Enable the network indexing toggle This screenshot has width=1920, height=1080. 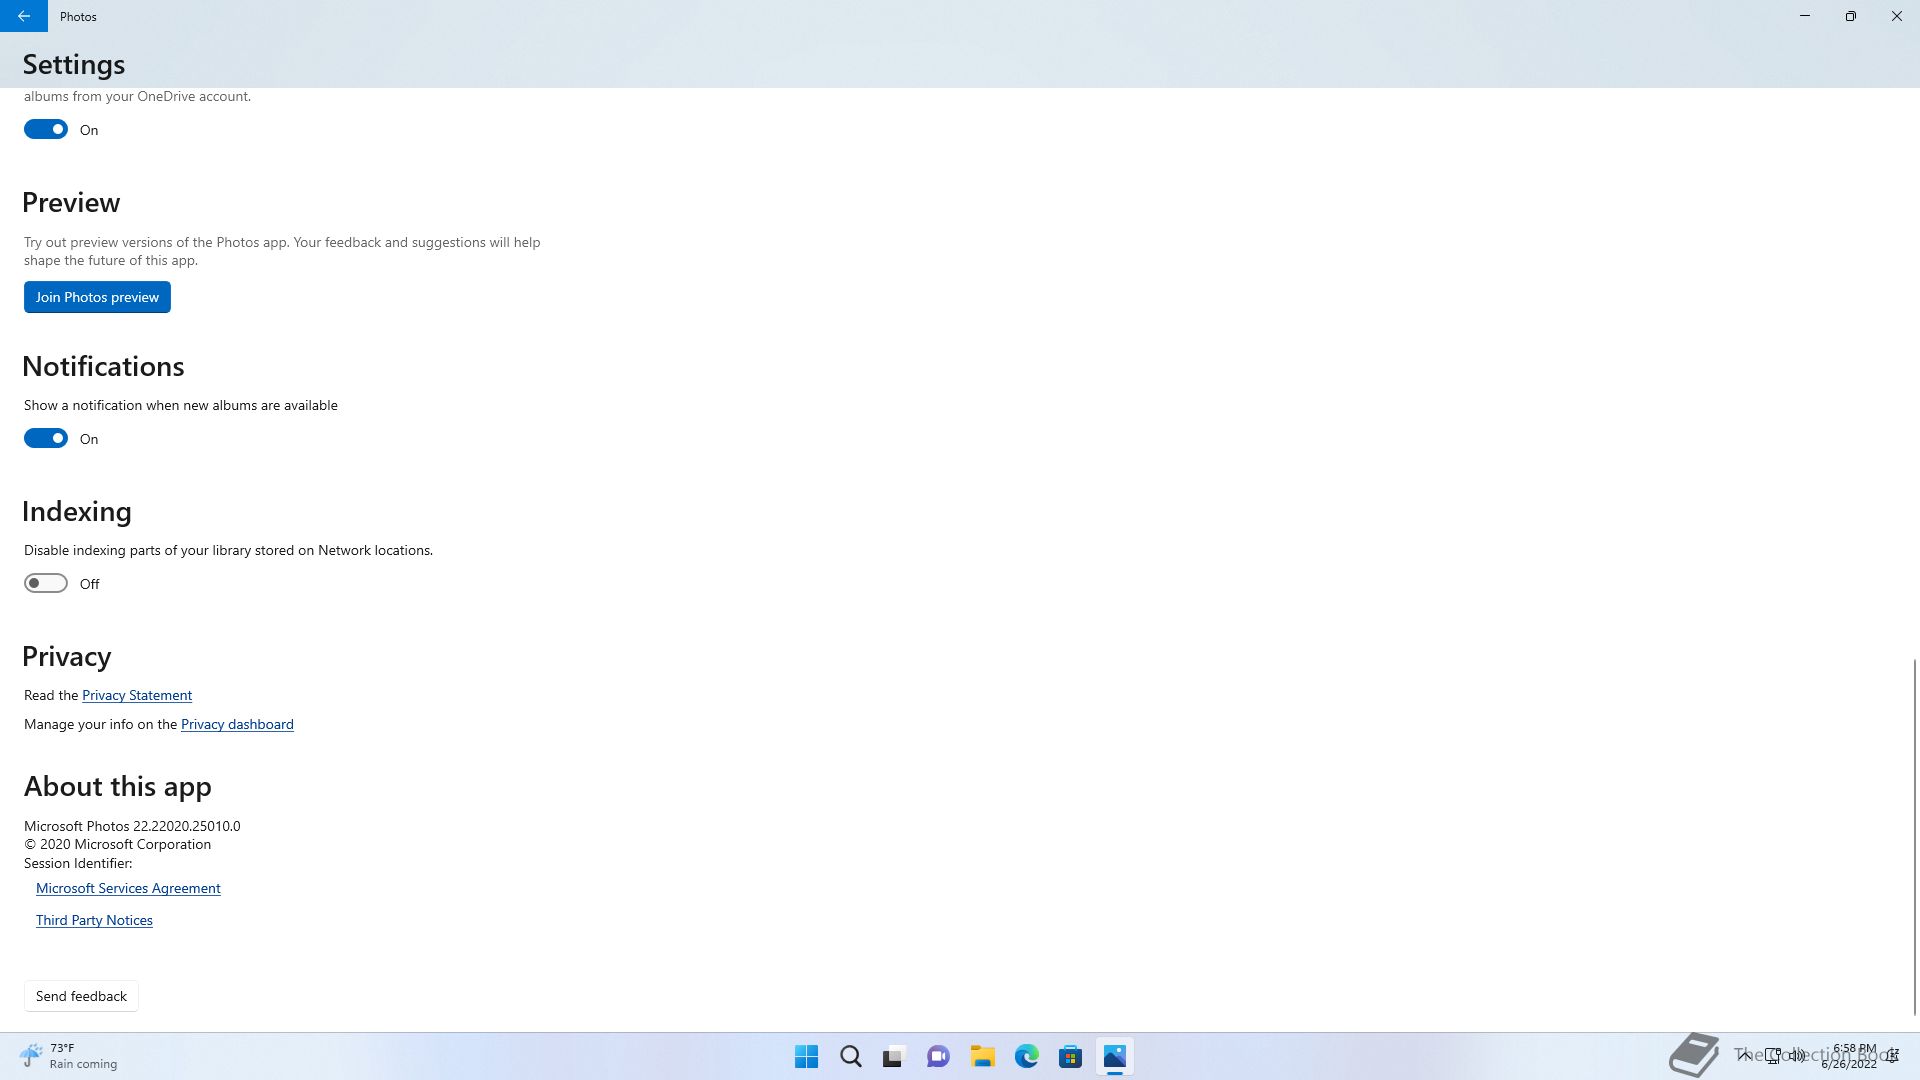[46, 583]
